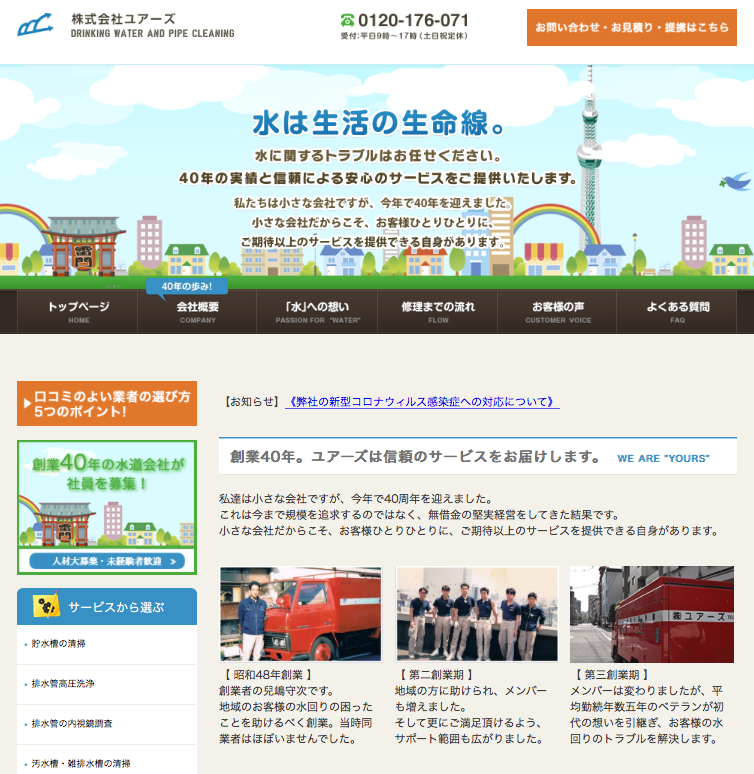Click the yellow service selection icon
The width and height of the screenshot is (754, 774).
click(46, 606)
